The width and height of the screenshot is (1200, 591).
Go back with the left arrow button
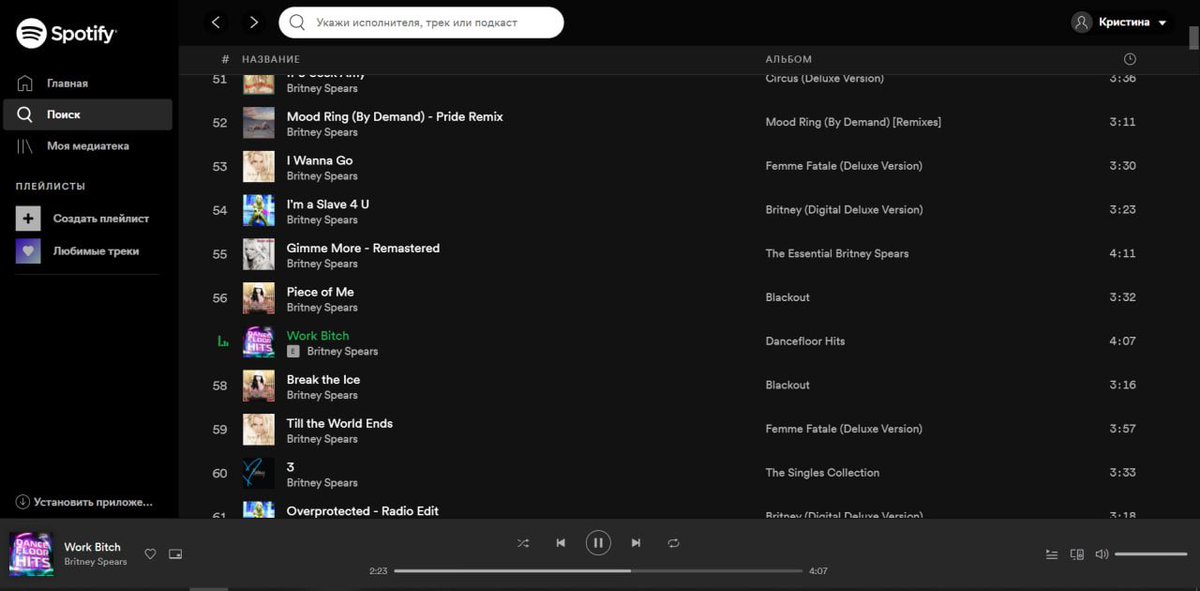point(216,22)
